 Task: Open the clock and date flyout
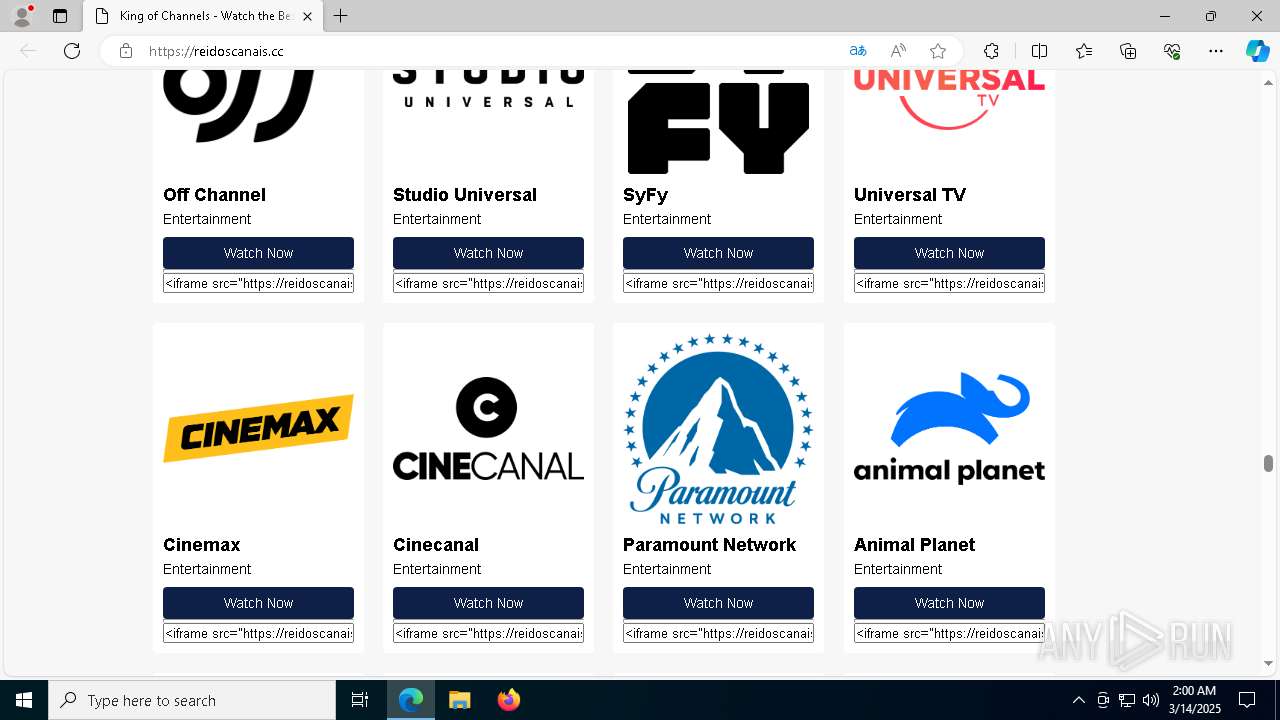(1194, 700)
